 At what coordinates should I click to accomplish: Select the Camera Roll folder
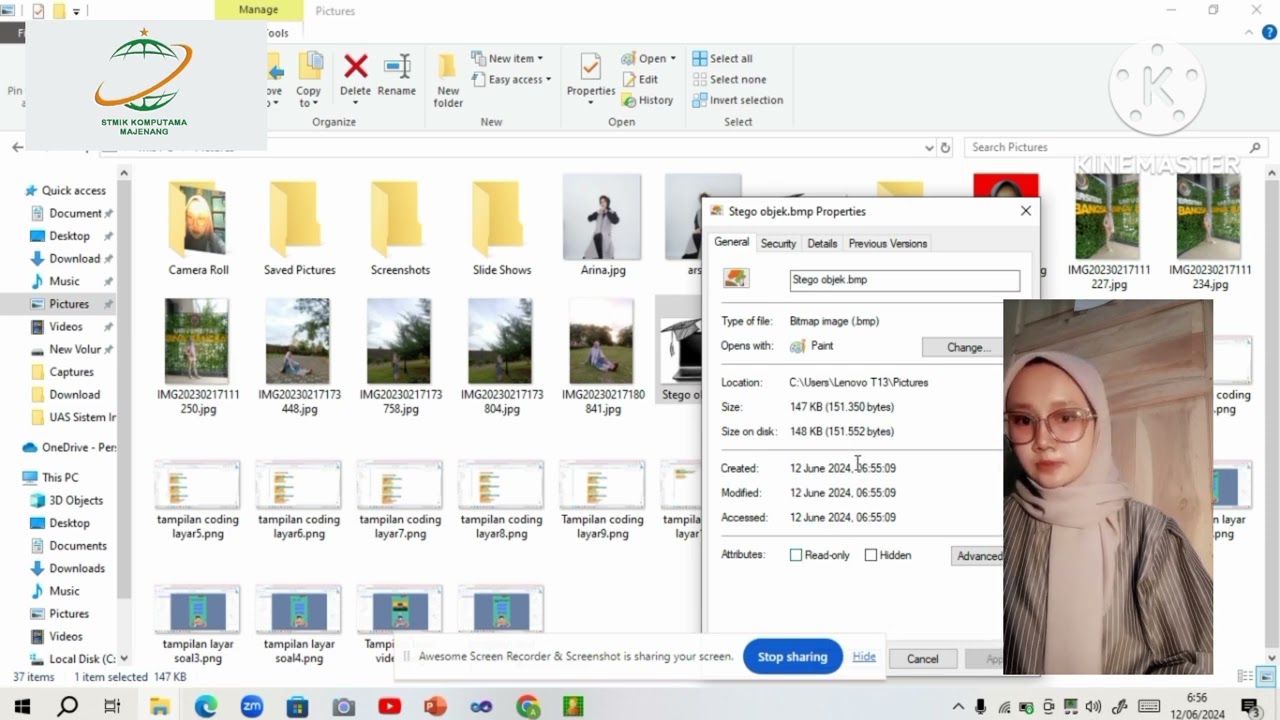(198, 228)
